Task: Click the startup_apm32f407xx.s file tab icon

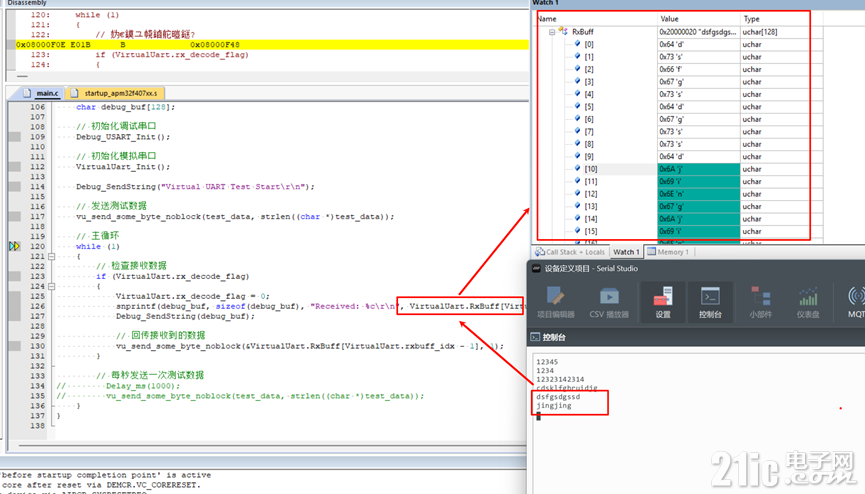Action: point(74,93)
